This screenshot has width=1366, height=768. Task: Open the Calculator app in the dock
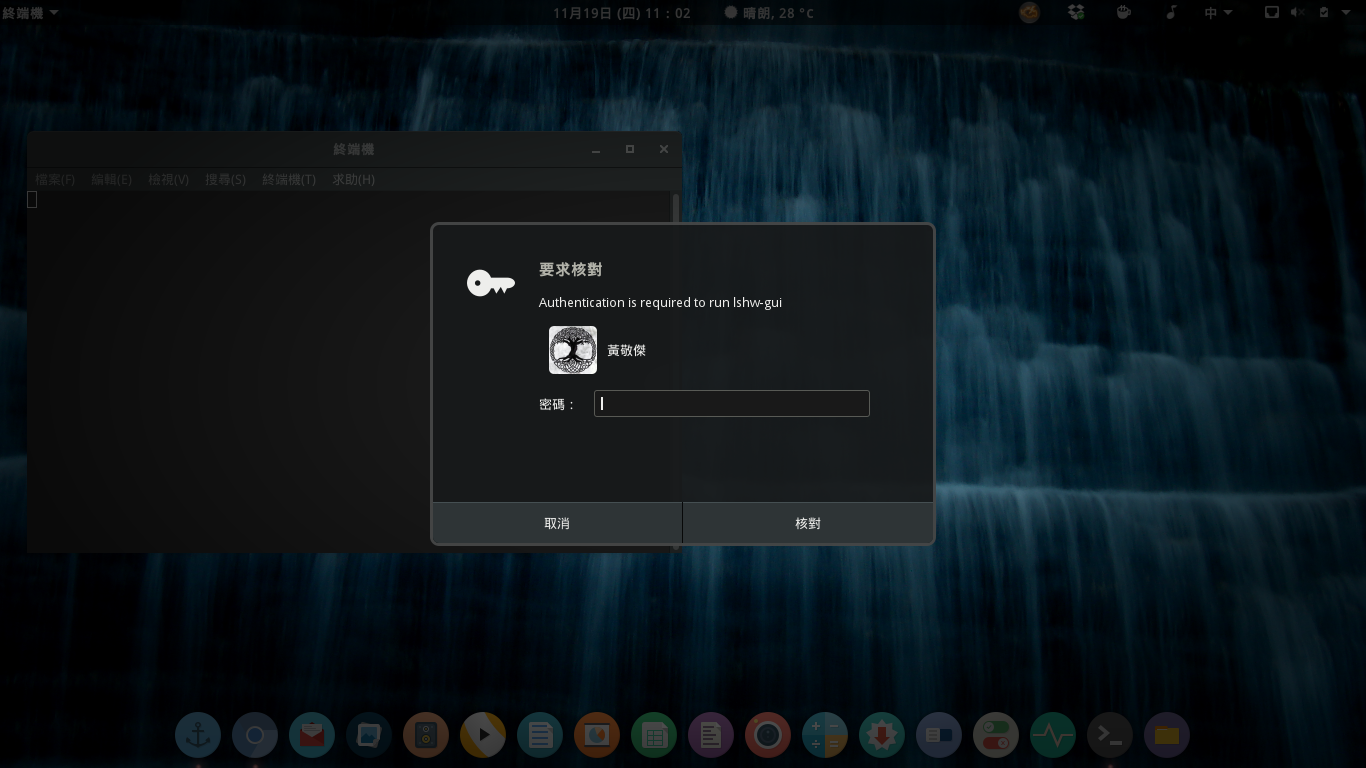tap(824, 735)
